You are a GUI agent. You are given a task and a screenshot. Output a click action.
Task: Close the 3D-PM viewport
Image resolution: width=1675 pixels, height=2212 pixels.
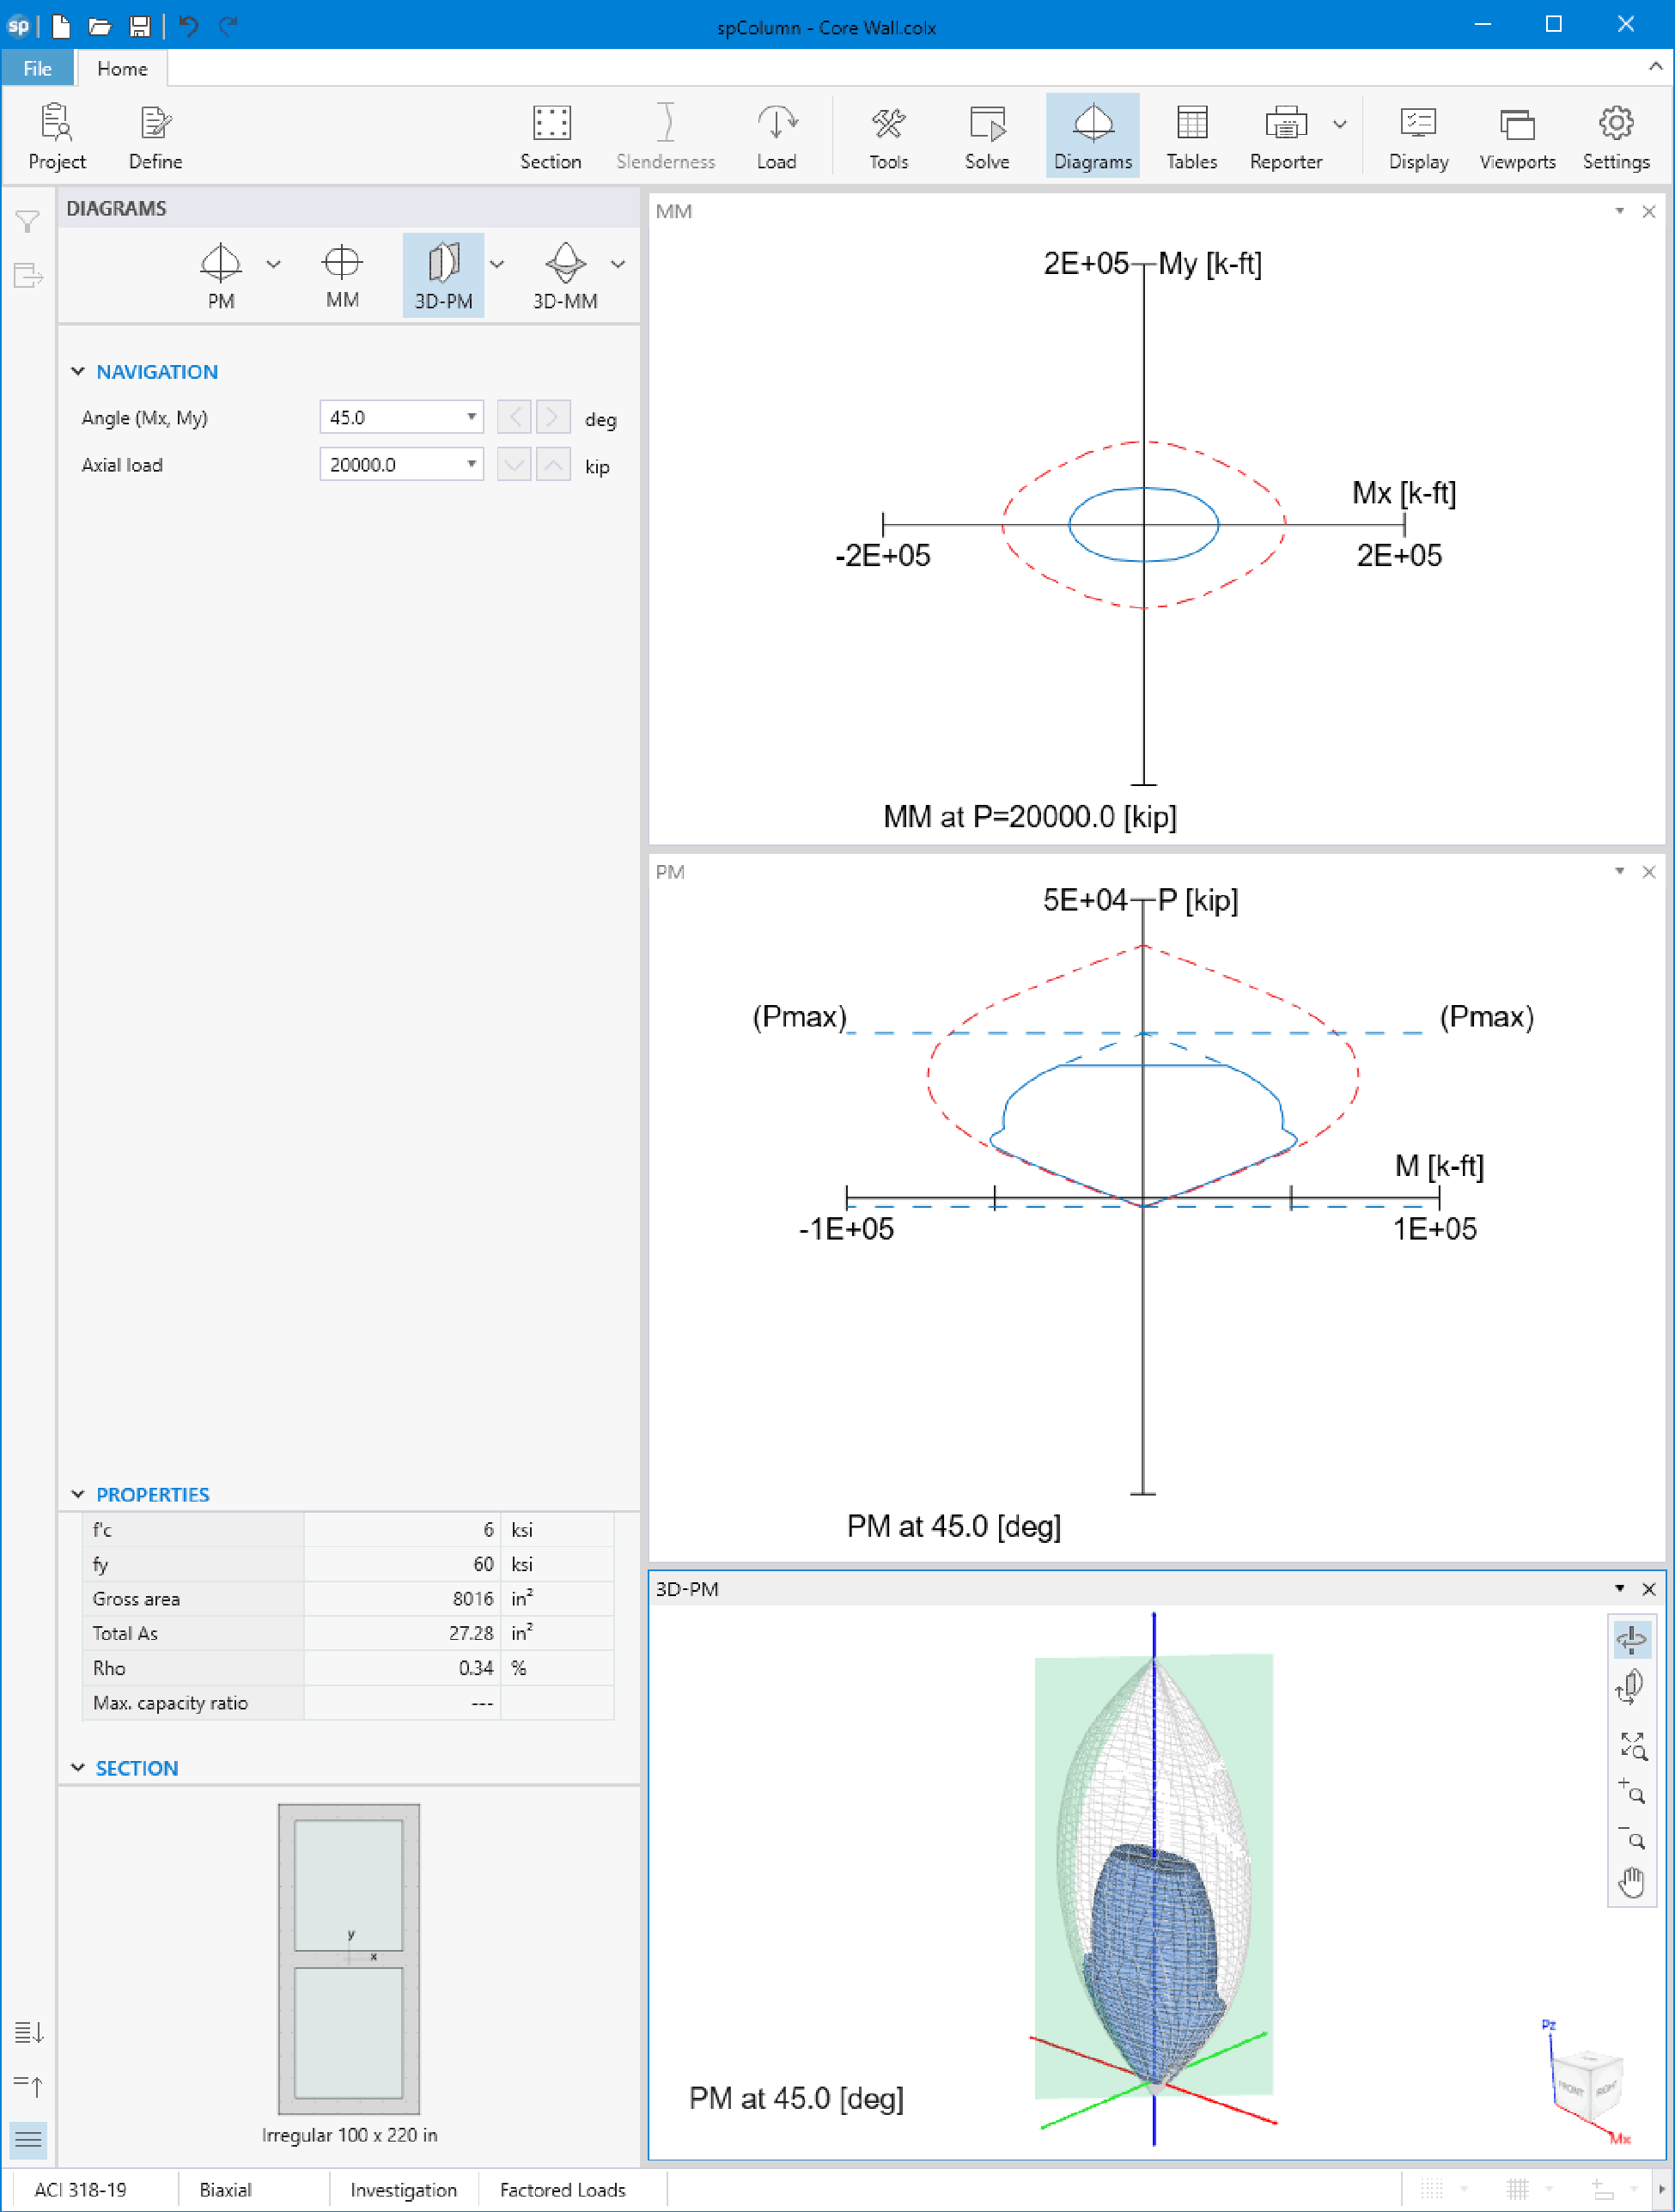coord(1649,1588)
